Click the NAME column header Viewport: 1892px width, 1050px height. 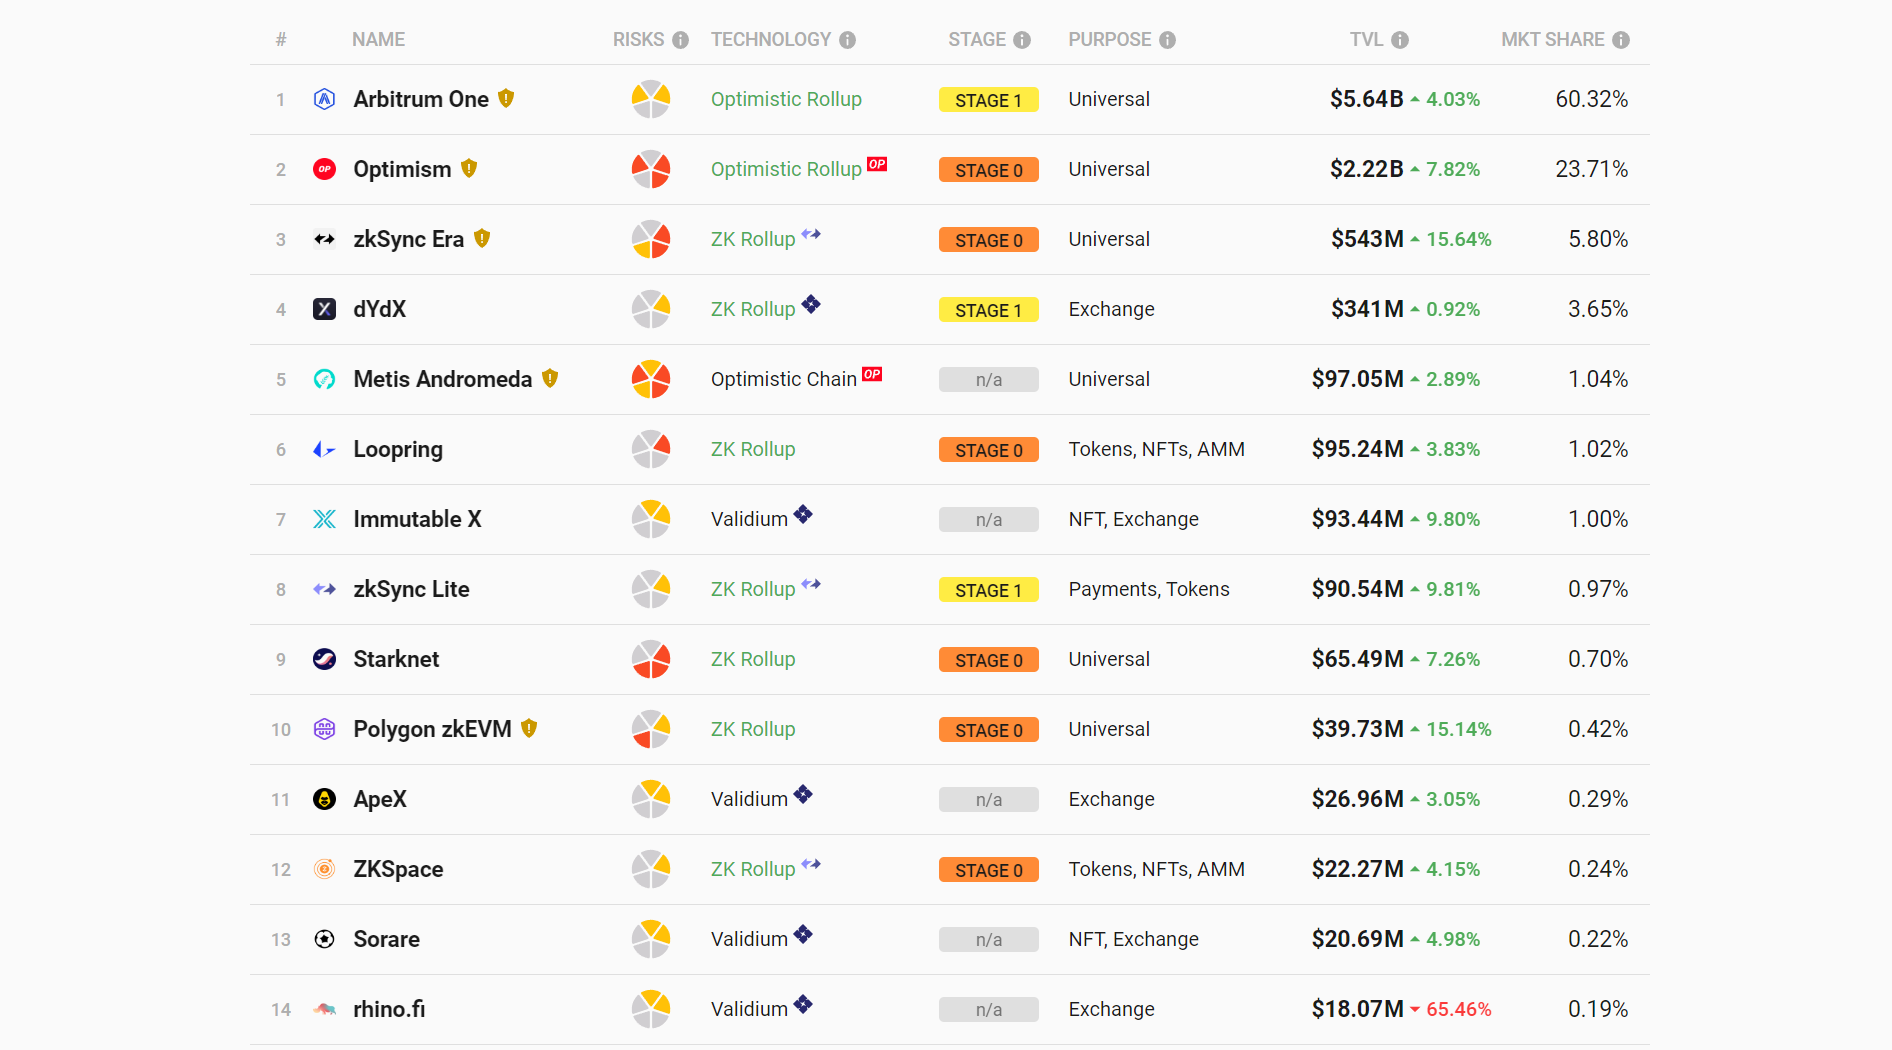[x=378, y=40]
